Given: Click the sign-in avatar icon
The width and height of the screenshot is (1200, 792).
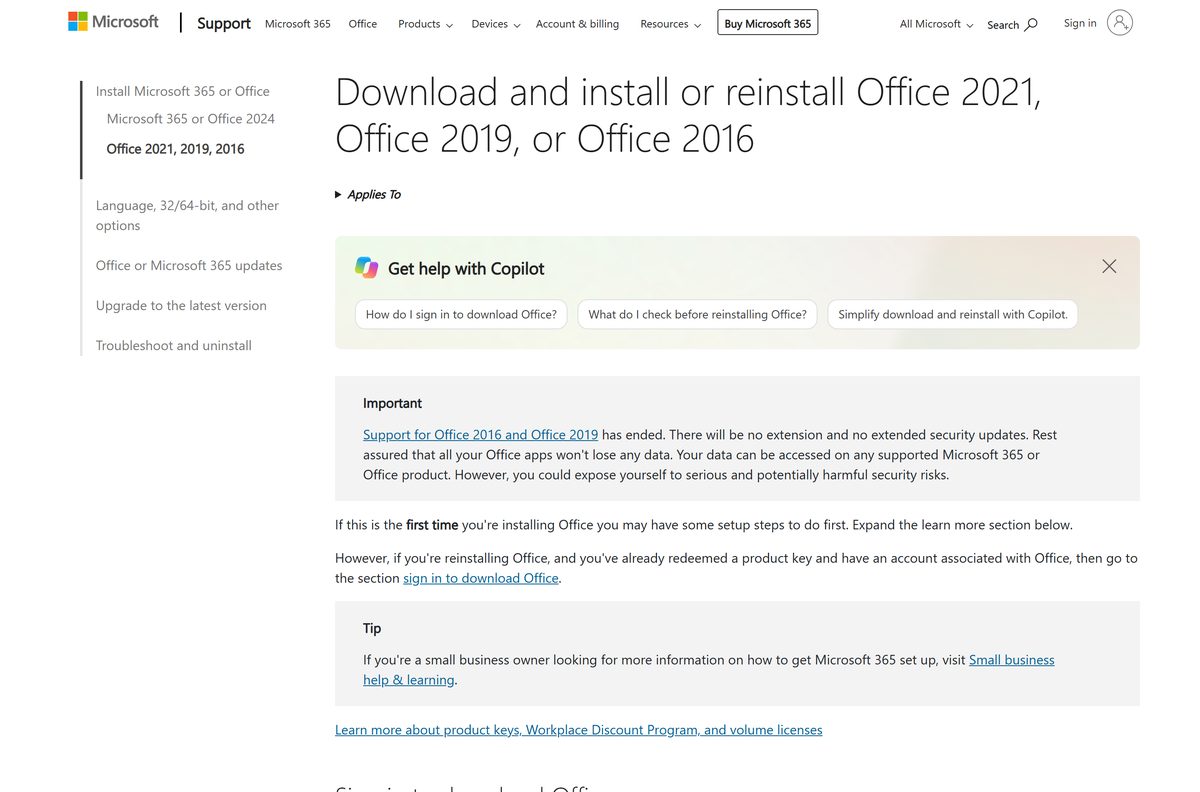Looking at the screenshot, I should point(1120,23).
